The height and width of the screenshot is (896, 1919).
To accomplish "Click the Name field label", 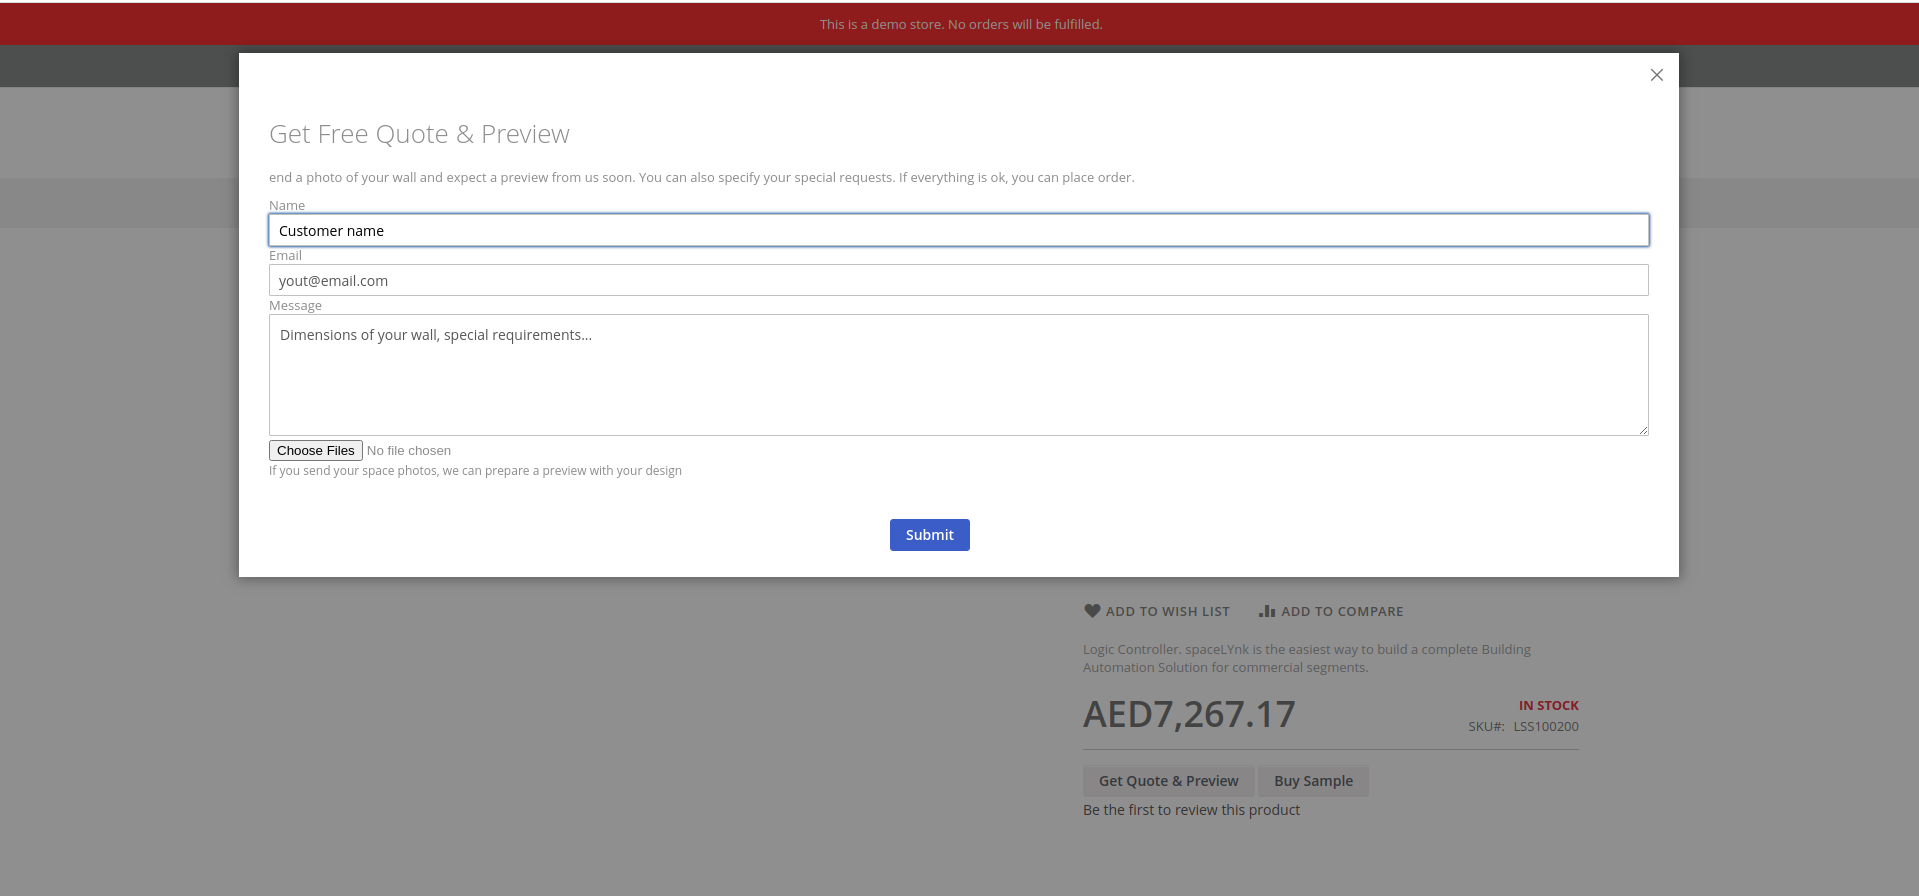I will (x=287, y=205).
